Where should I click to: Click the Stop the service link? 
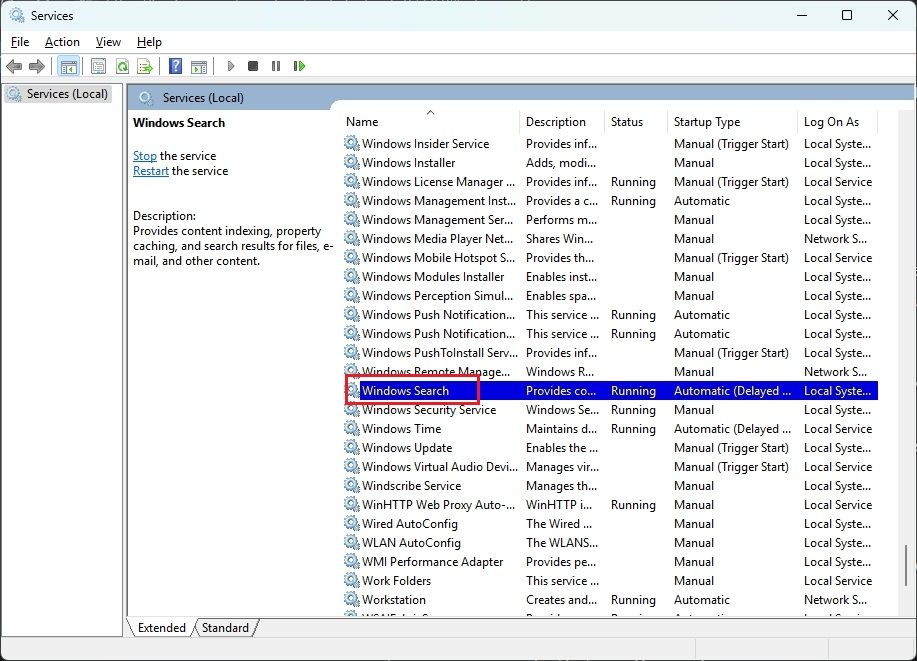[144, 156]
